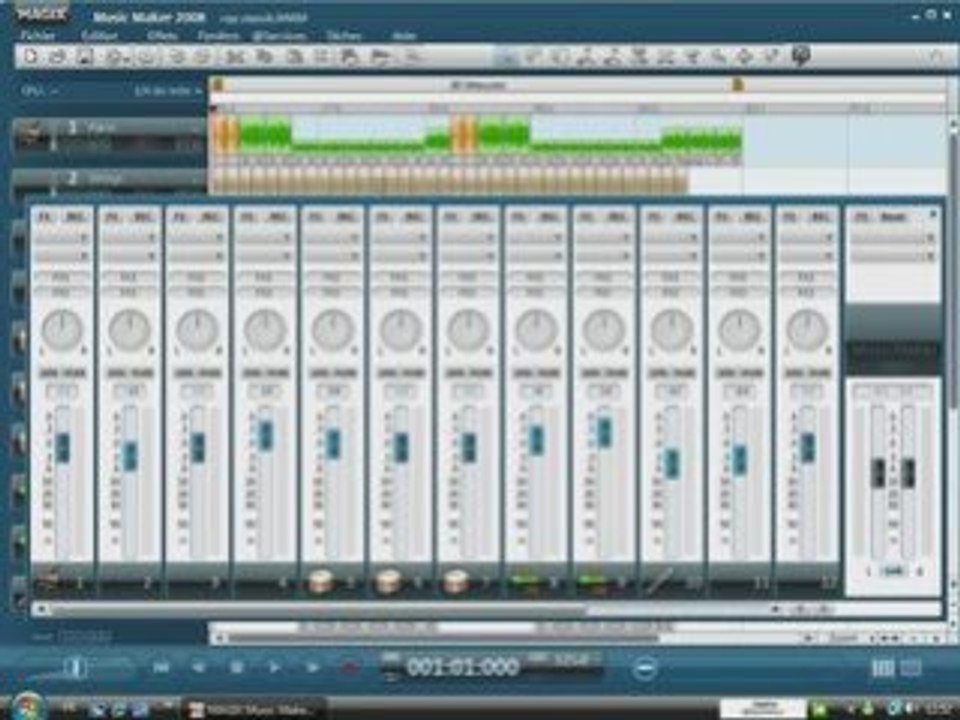Click the drum icon under mixer channel 7
Viewport: 960px width, 720px height.
pyautogui.click(x=455, y=581)
